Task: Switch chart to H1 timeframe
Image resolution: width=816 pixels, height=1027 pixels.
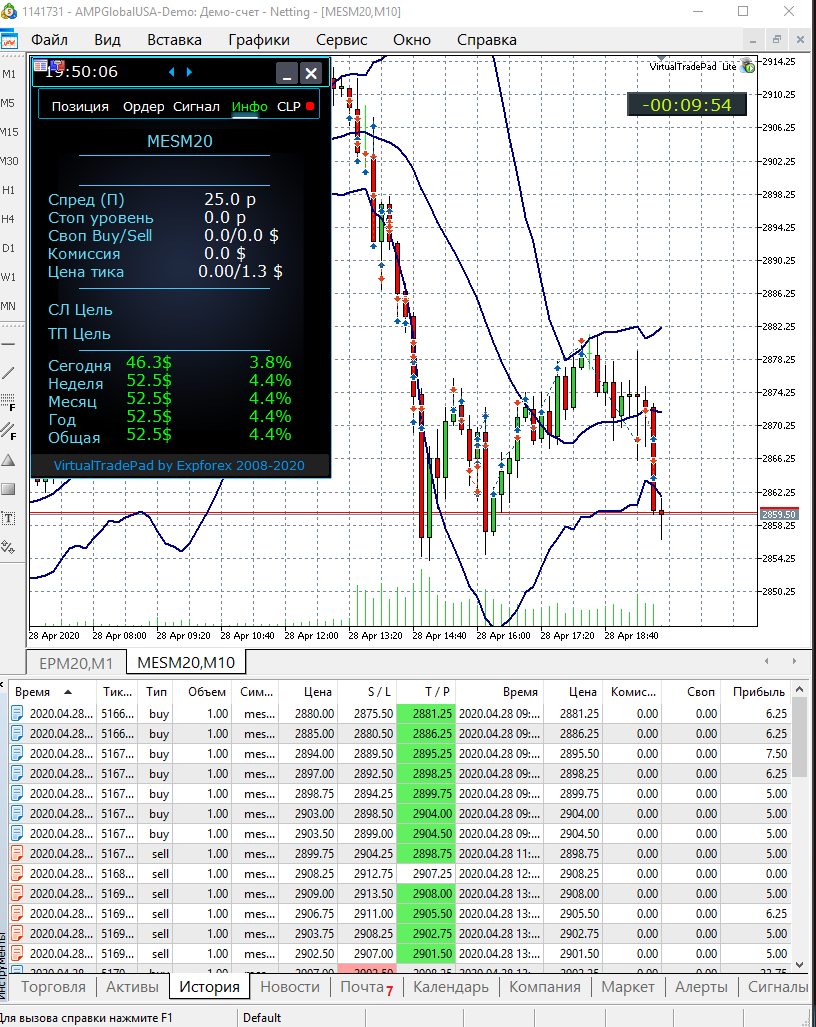Action: [x=8, y=190]
